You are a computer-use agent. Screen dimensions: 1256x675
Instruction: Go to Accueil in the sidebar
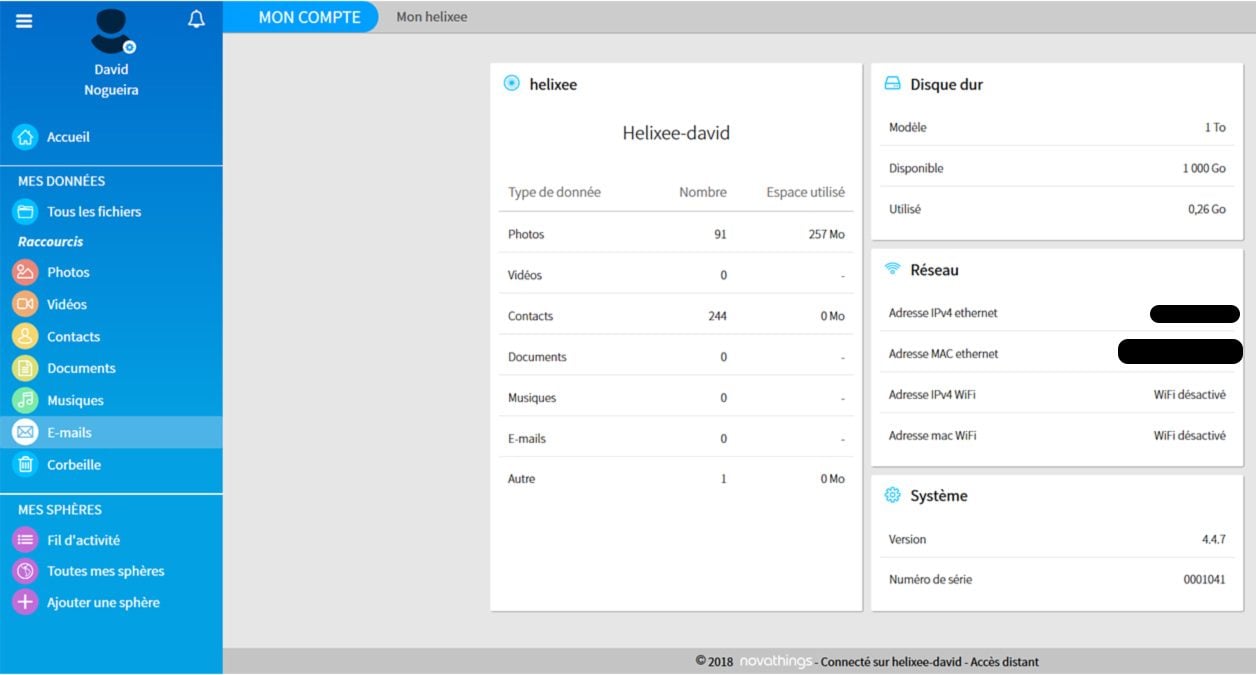[68, 138]
